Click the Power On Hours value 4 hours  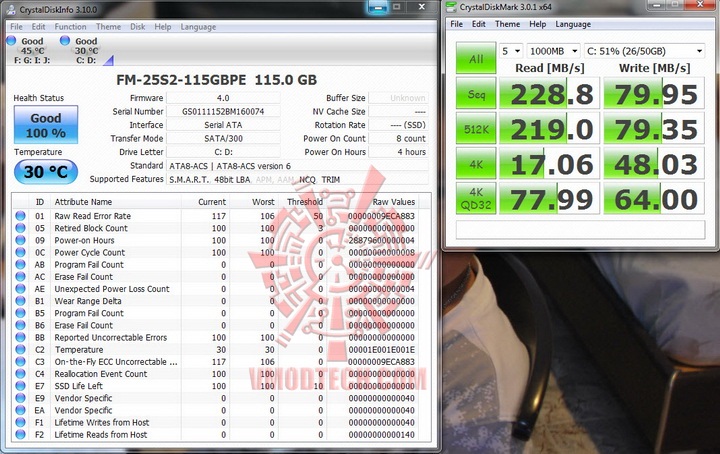pos(399,151)
